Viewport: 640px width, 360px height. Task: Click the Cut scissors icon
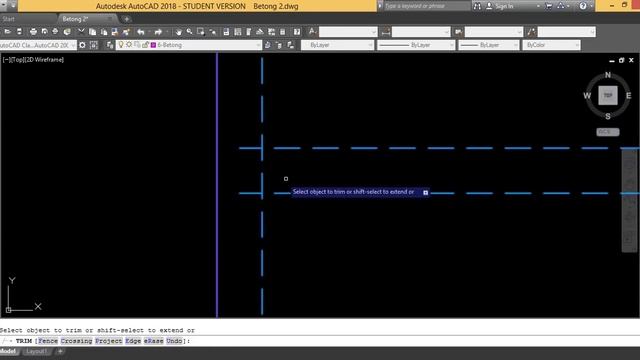coord(81,32)
